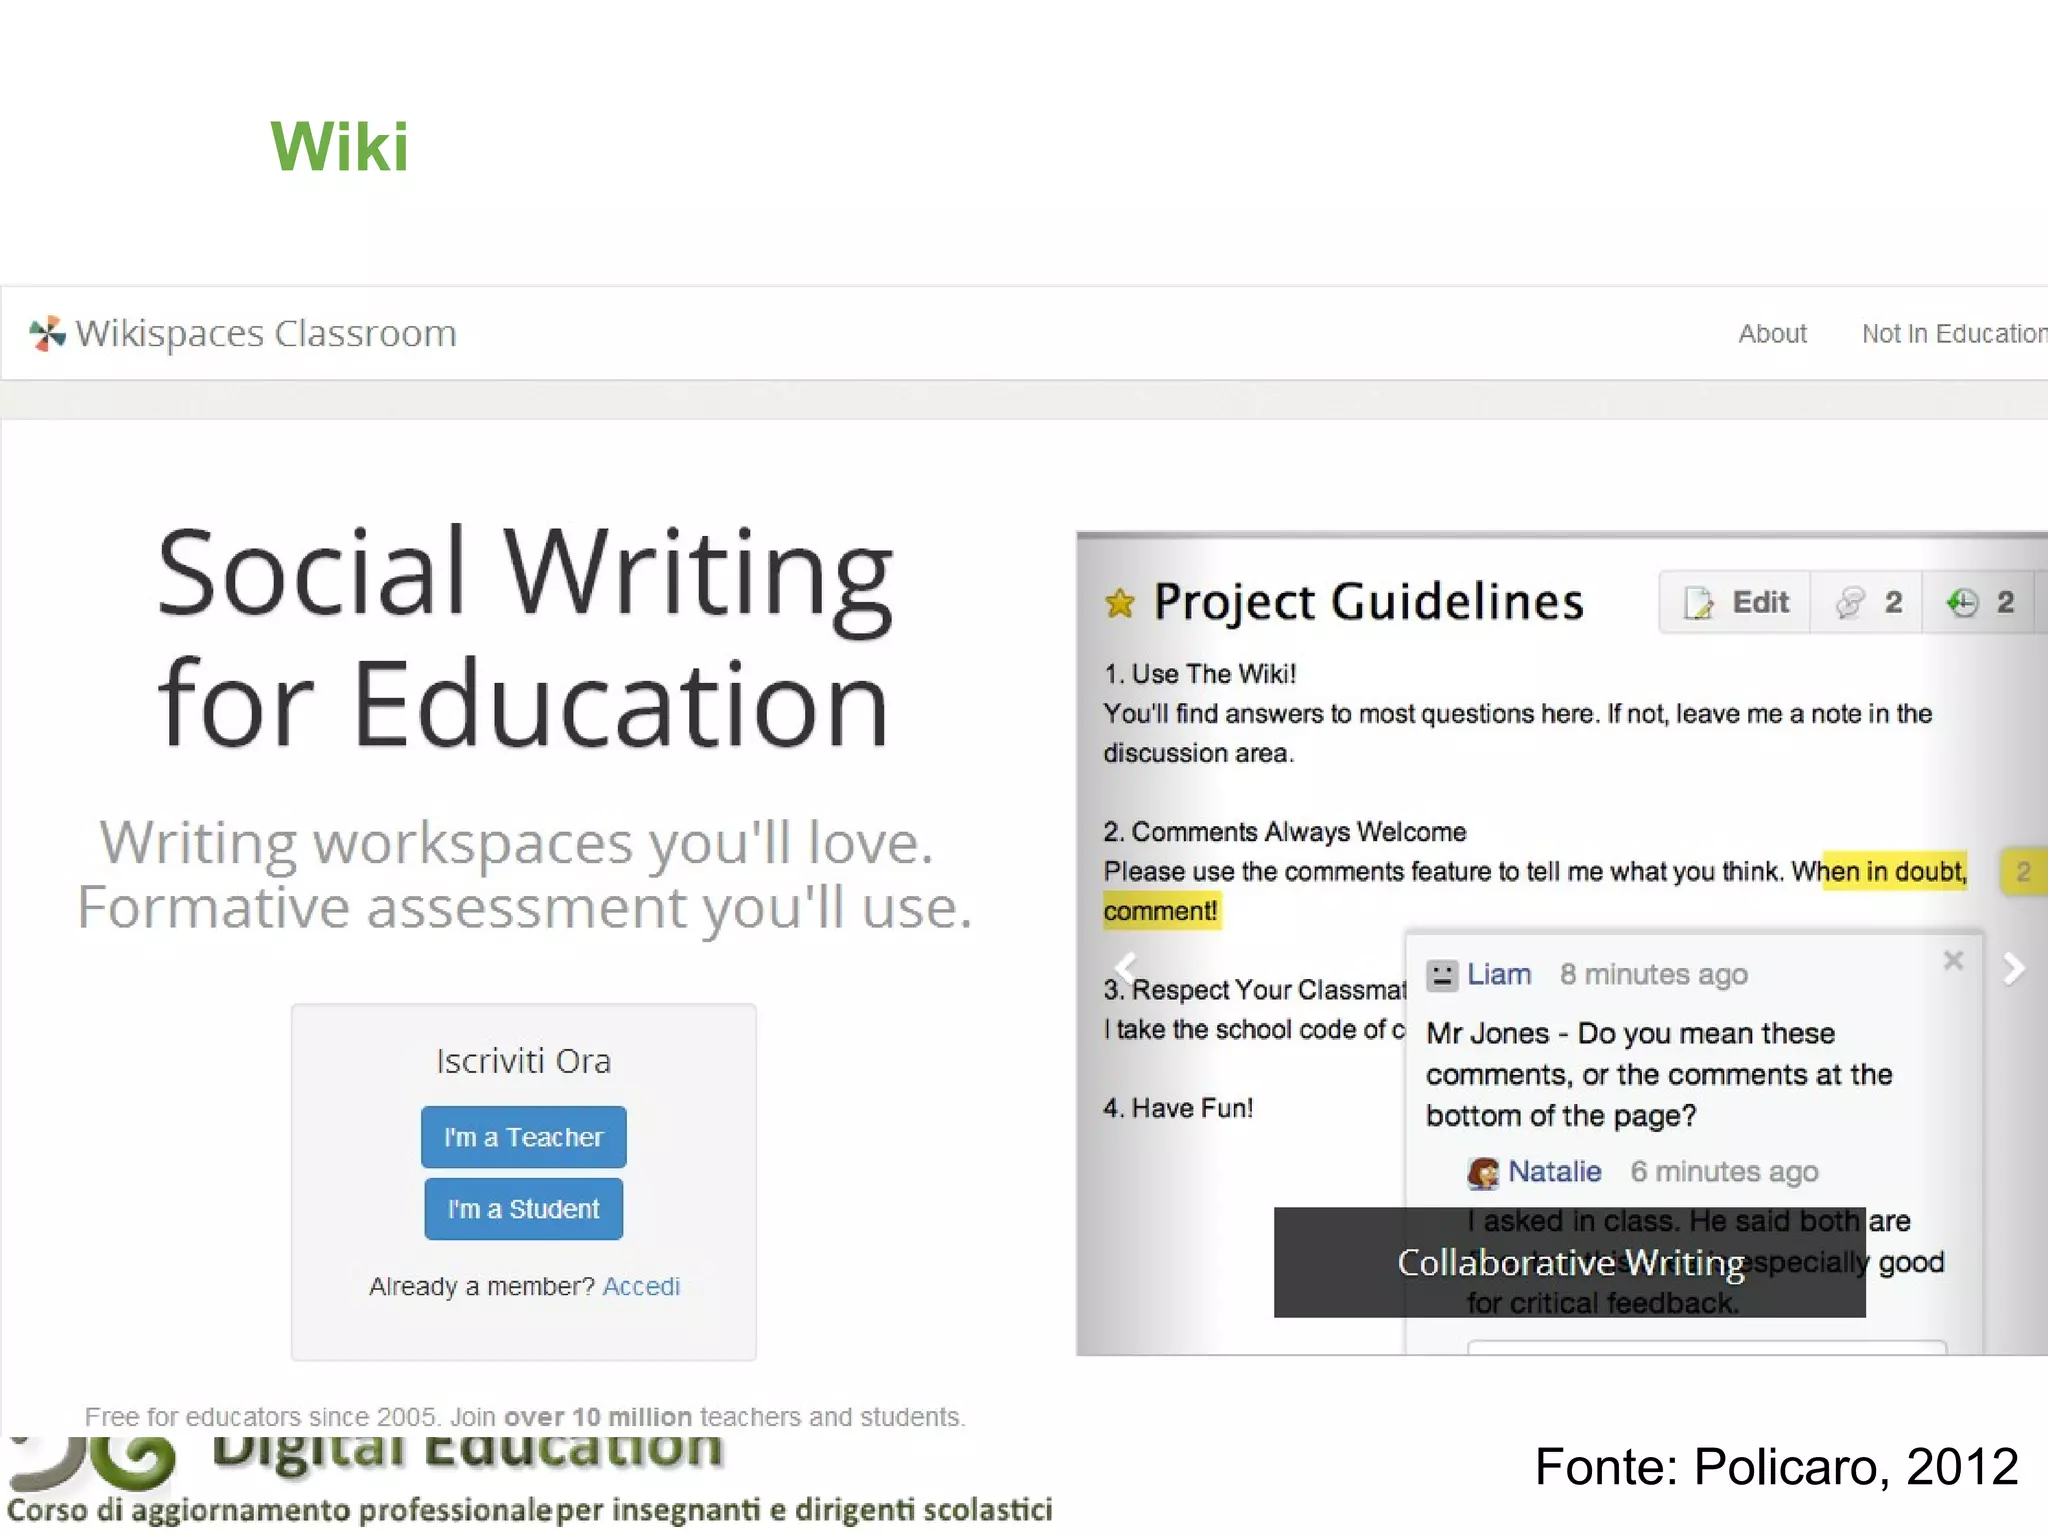Click the Accedi sign-in link
2048x1536 pixels.
pos(641,1287)
